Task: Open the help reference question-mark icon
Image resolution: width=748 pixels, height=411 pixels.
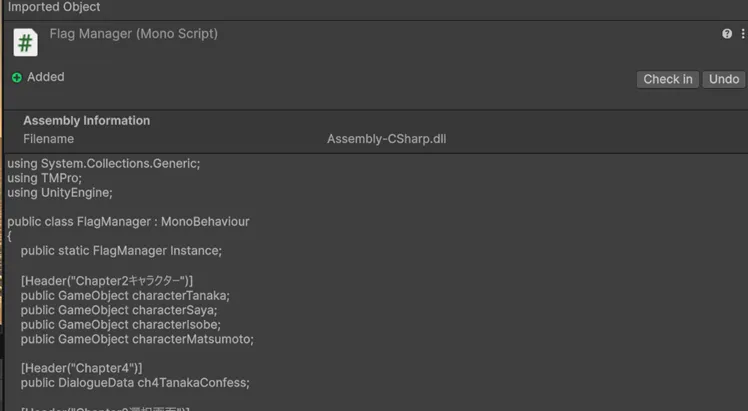Action: point(727,34)
